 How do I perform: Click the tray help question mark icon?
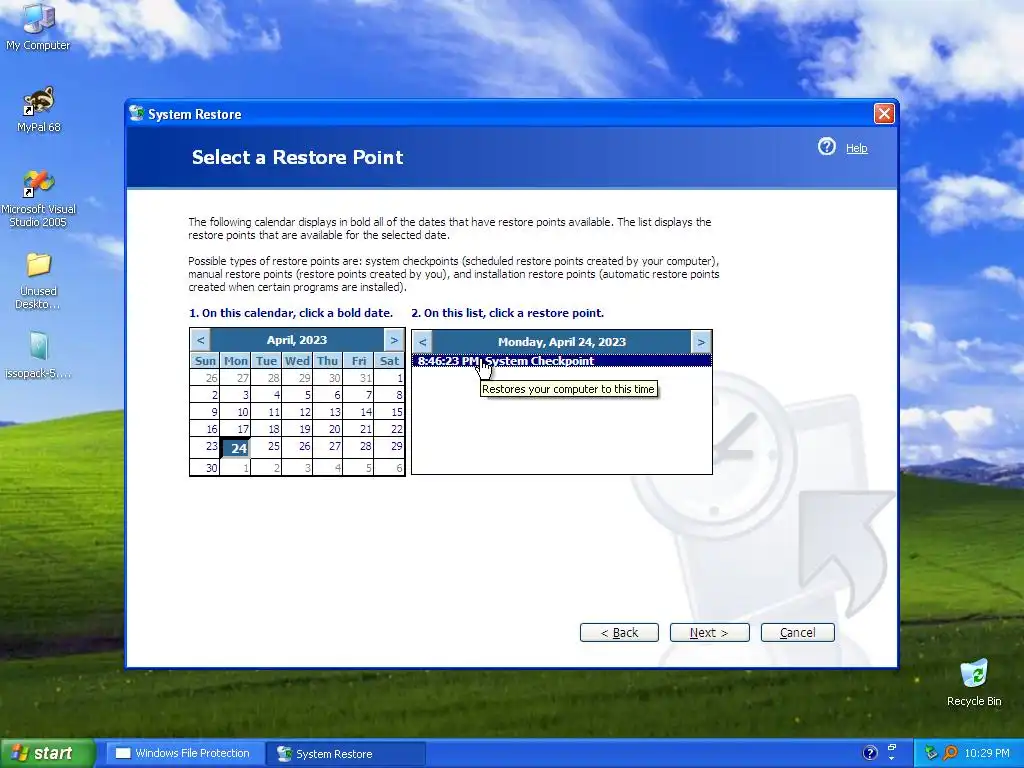pos(870,753)
